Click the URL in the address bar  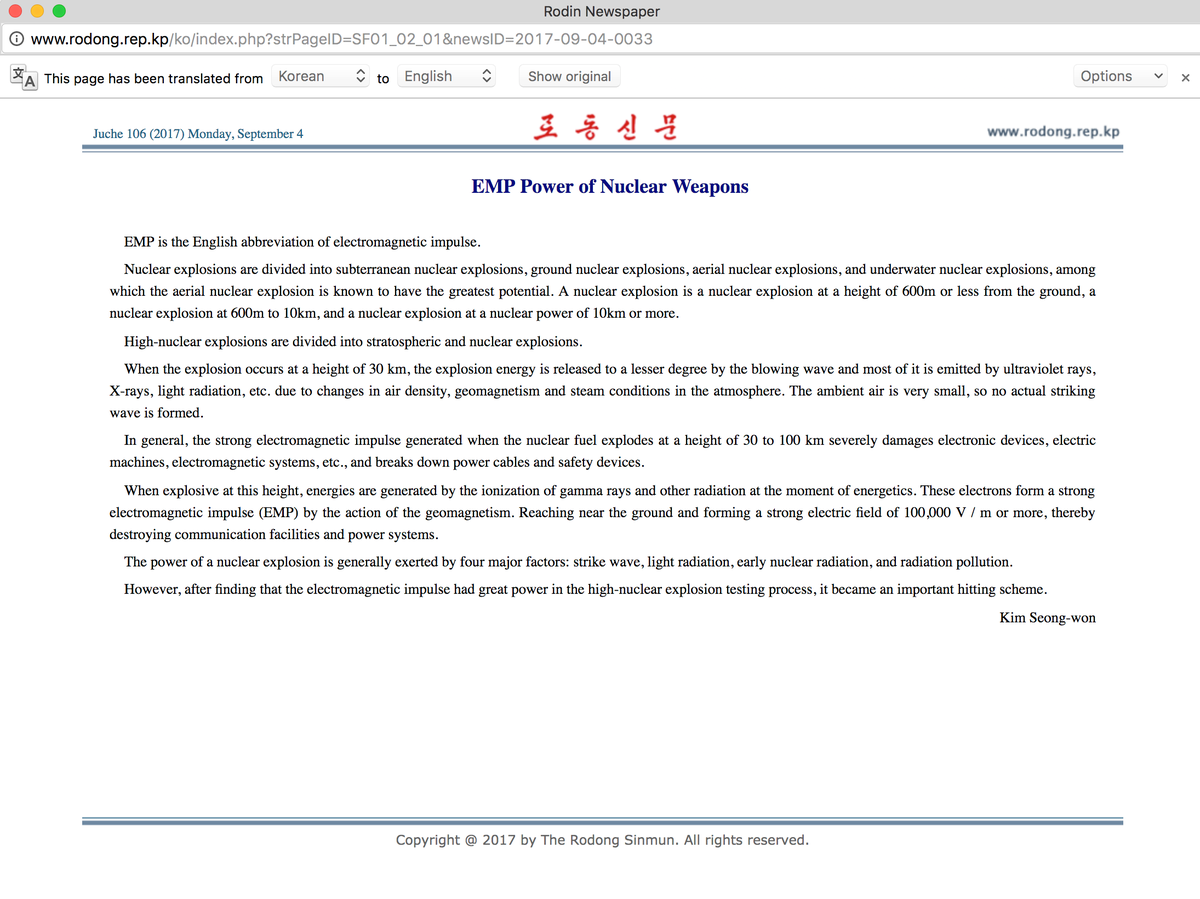pos(342,39)
